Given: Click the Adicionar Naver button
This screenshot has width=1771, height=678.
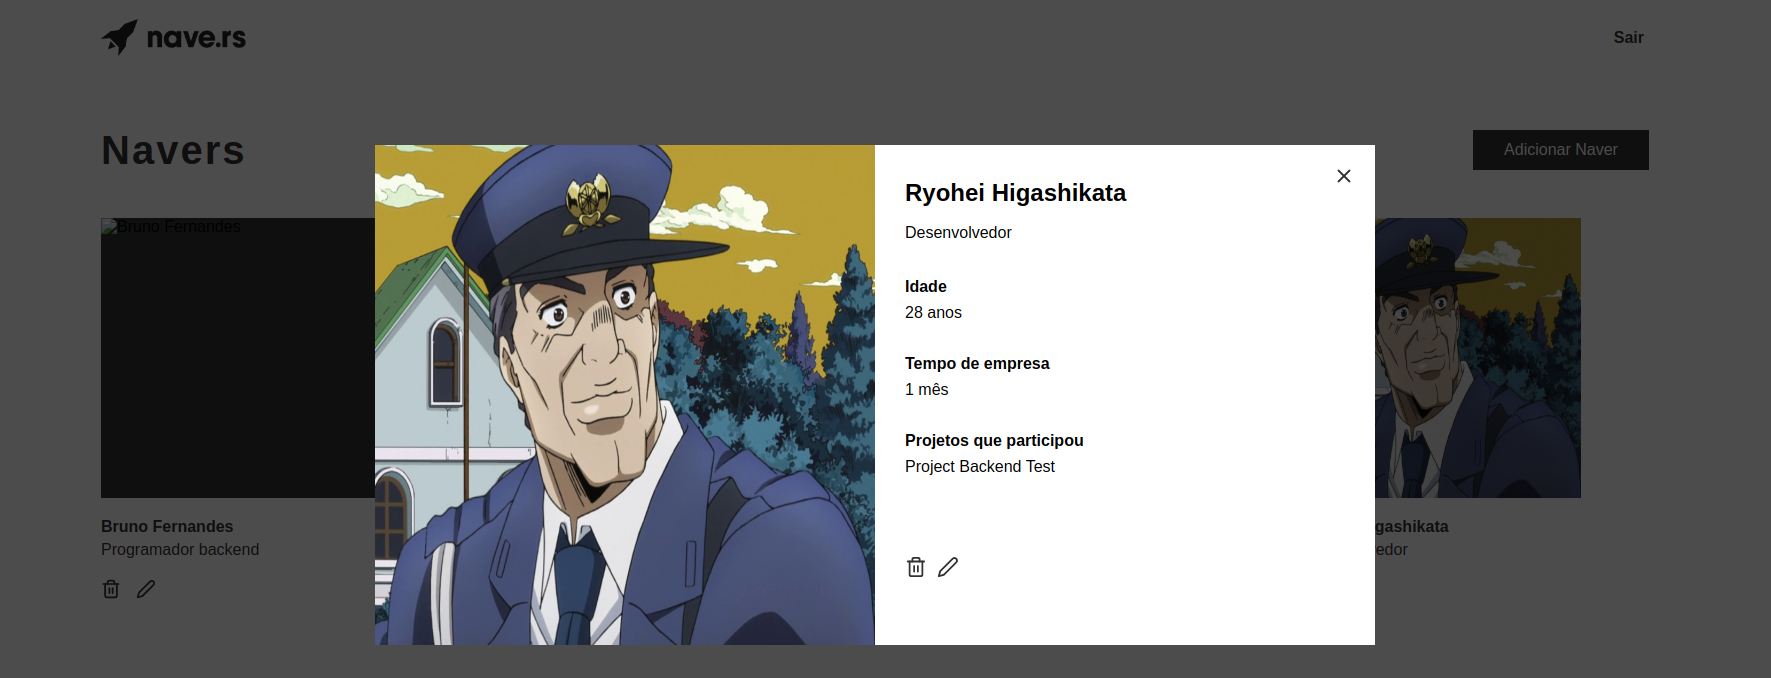Looking at the screenshot, I should click(x=1560, y=150).
